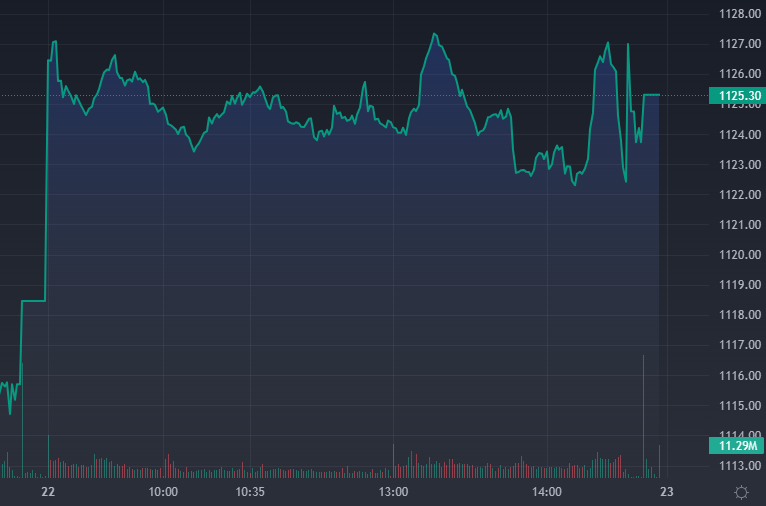Click the 11.29M volume label
The width and height of the screenshot is (766, 506).
[736, 445]
